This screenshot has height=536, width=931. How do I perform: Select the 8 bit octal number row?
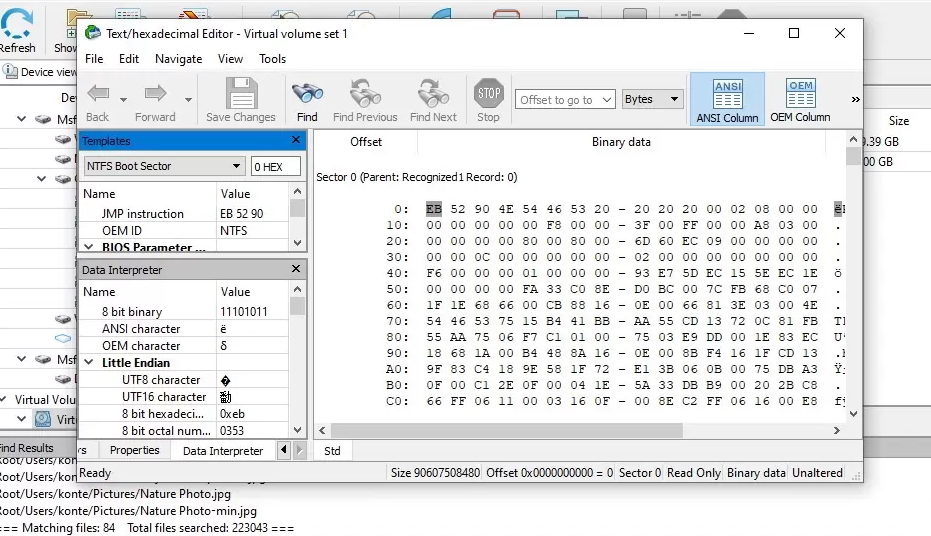pos(184,431)
